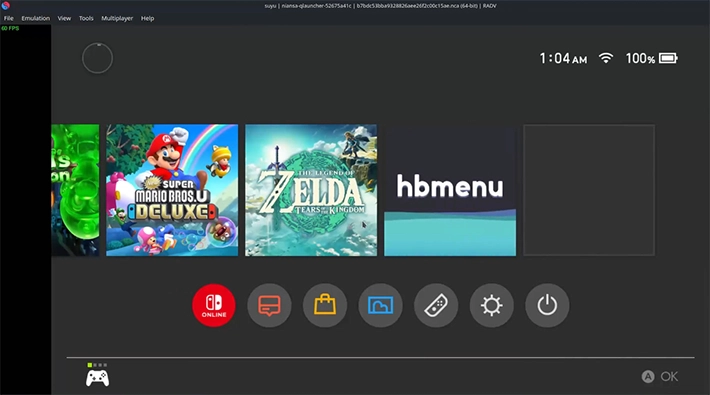The image size is (710, 395).
Task: Open the Emulation menu
Action: pos(35,18)
